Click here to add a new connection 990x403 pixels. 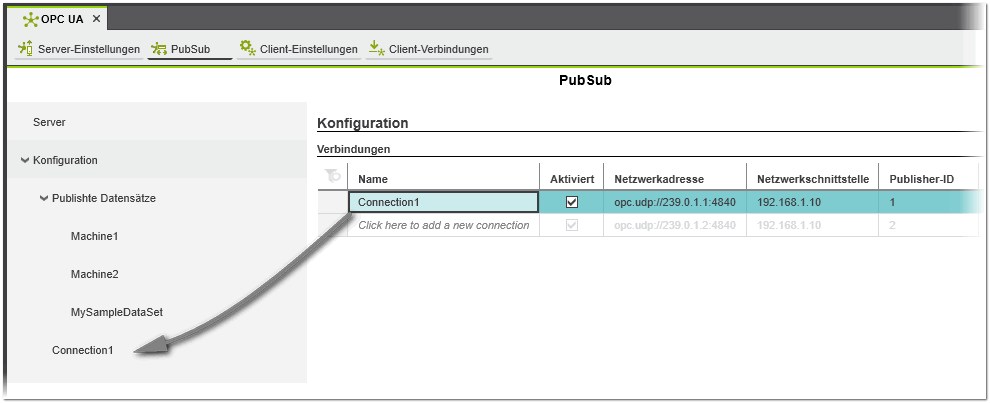(x=443, y=225)
